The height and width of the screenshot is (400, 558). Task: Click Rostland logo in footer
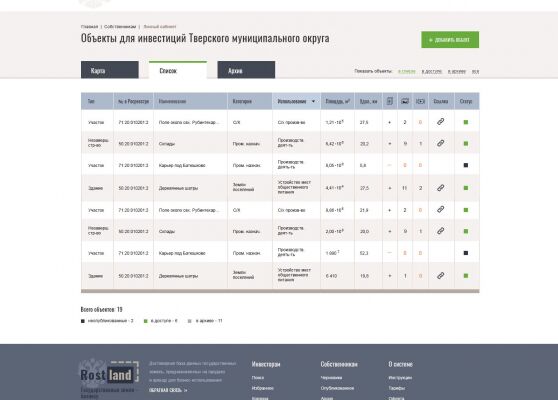click(x=109, y=375)
